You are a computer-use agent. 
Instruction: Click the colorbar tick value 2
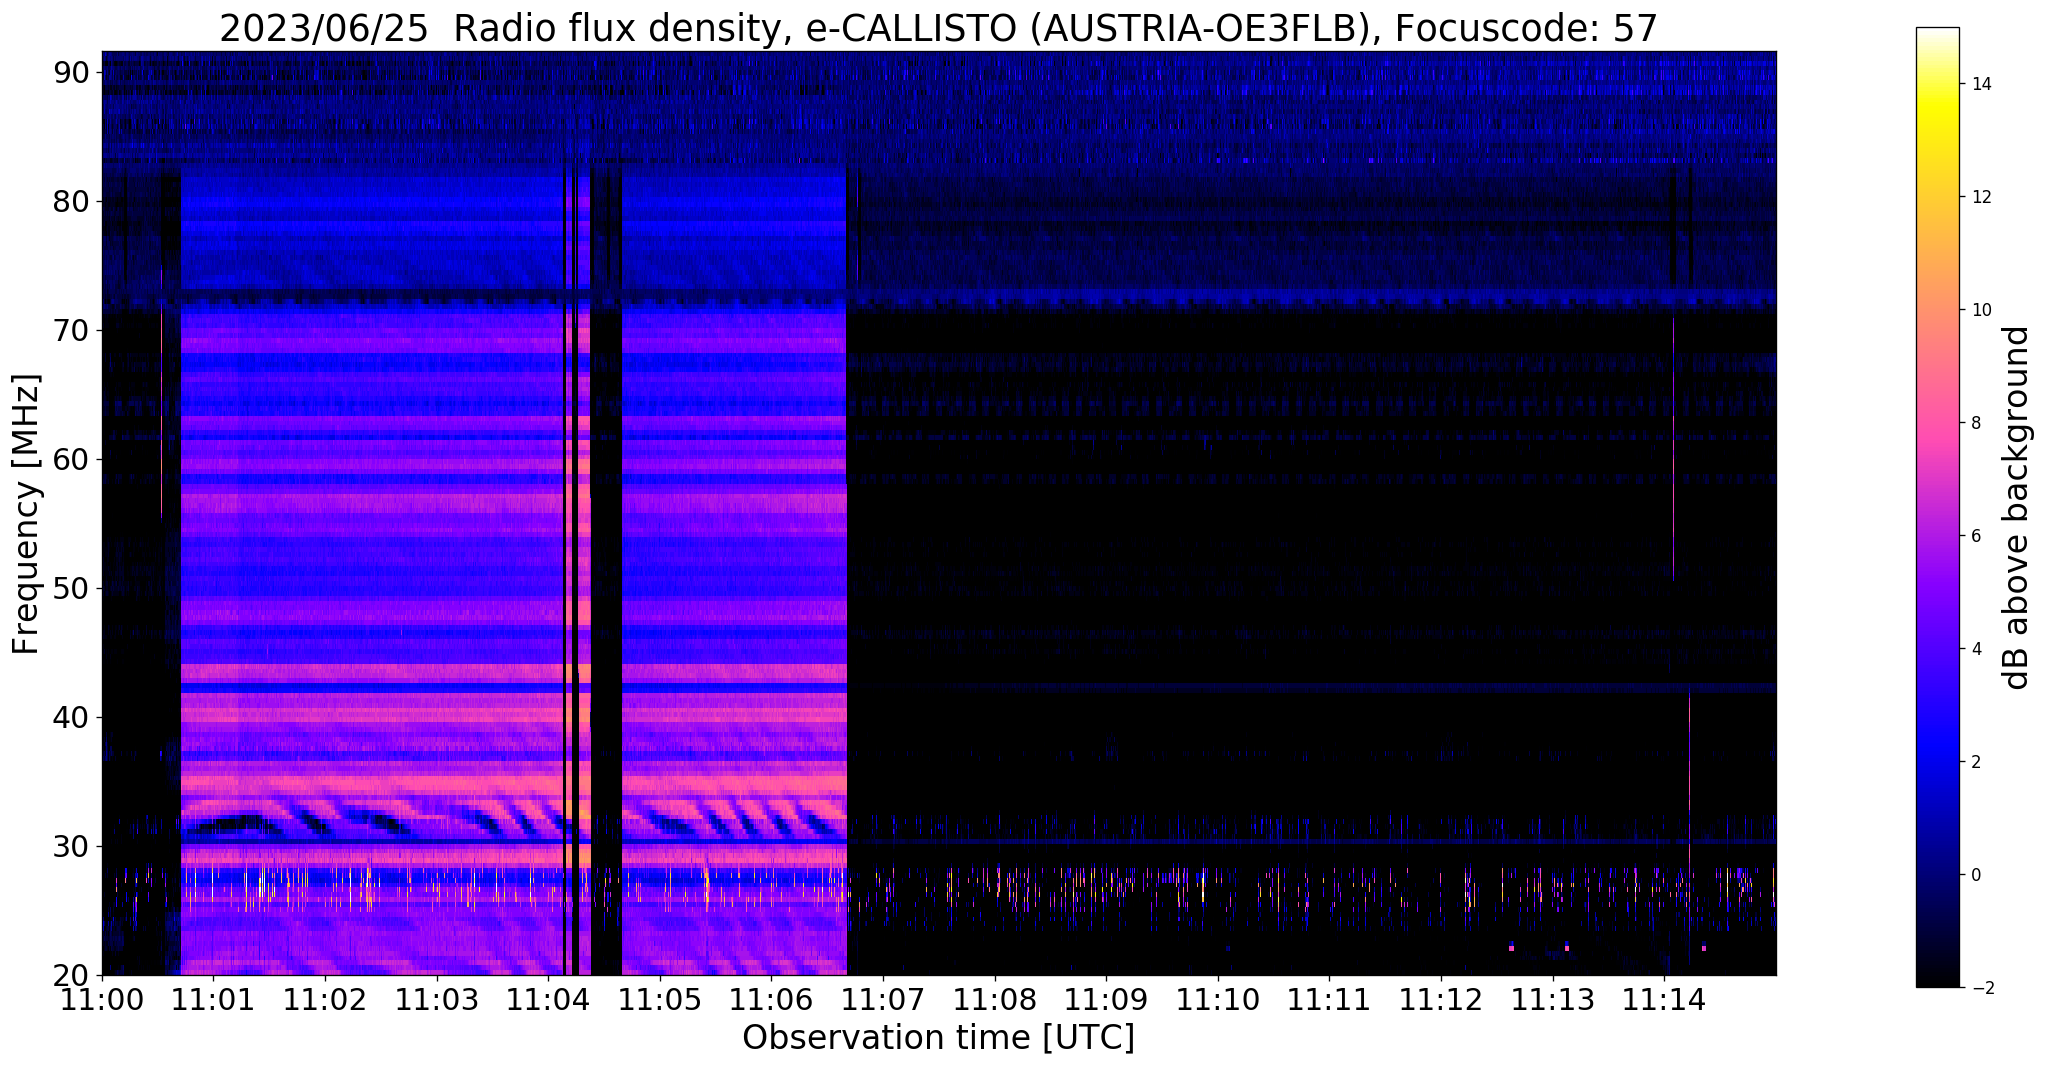[x=1977, y=762]
